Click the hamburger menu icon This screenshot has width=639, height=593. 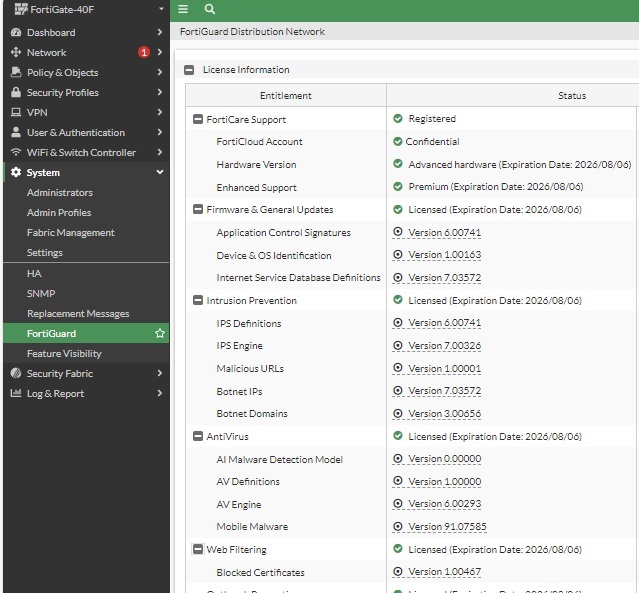tap(183, 9)
